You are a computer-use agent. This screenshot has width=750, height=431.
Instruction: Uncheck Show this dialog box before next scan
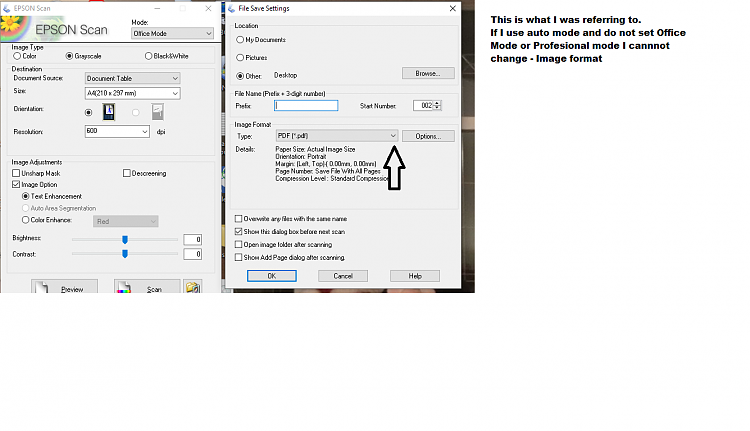238,232
